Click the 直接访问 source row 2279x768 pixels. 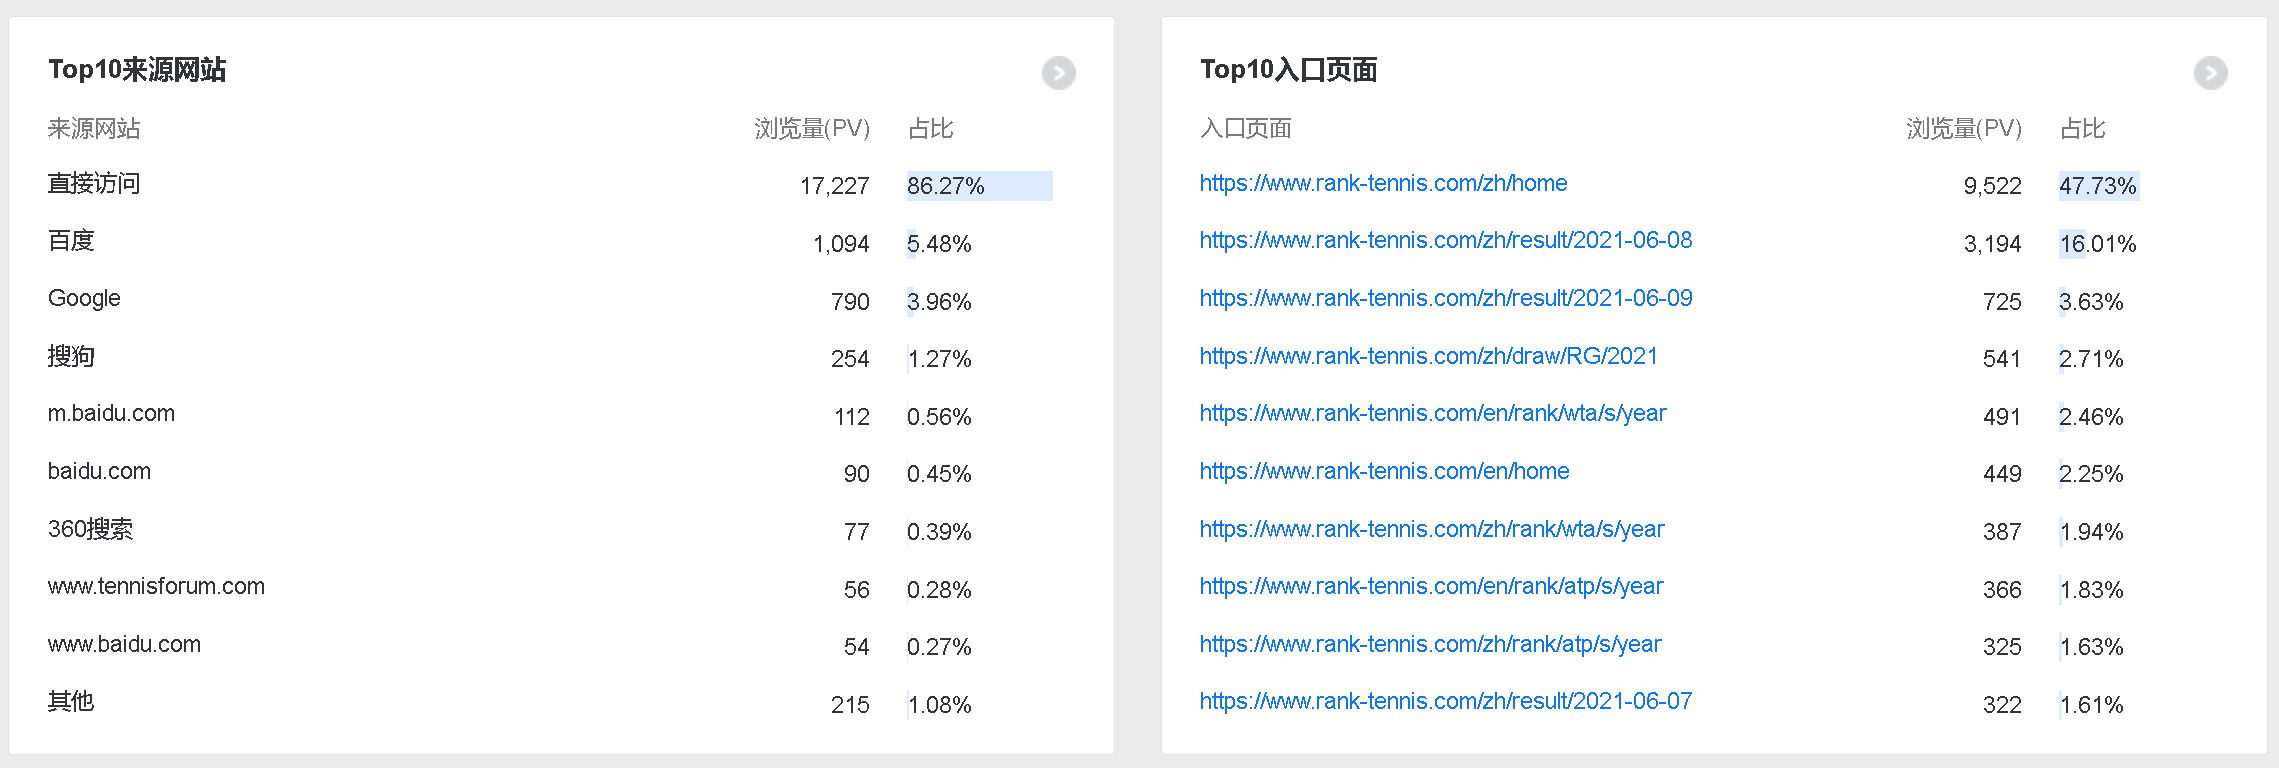[x=94, y=184]
